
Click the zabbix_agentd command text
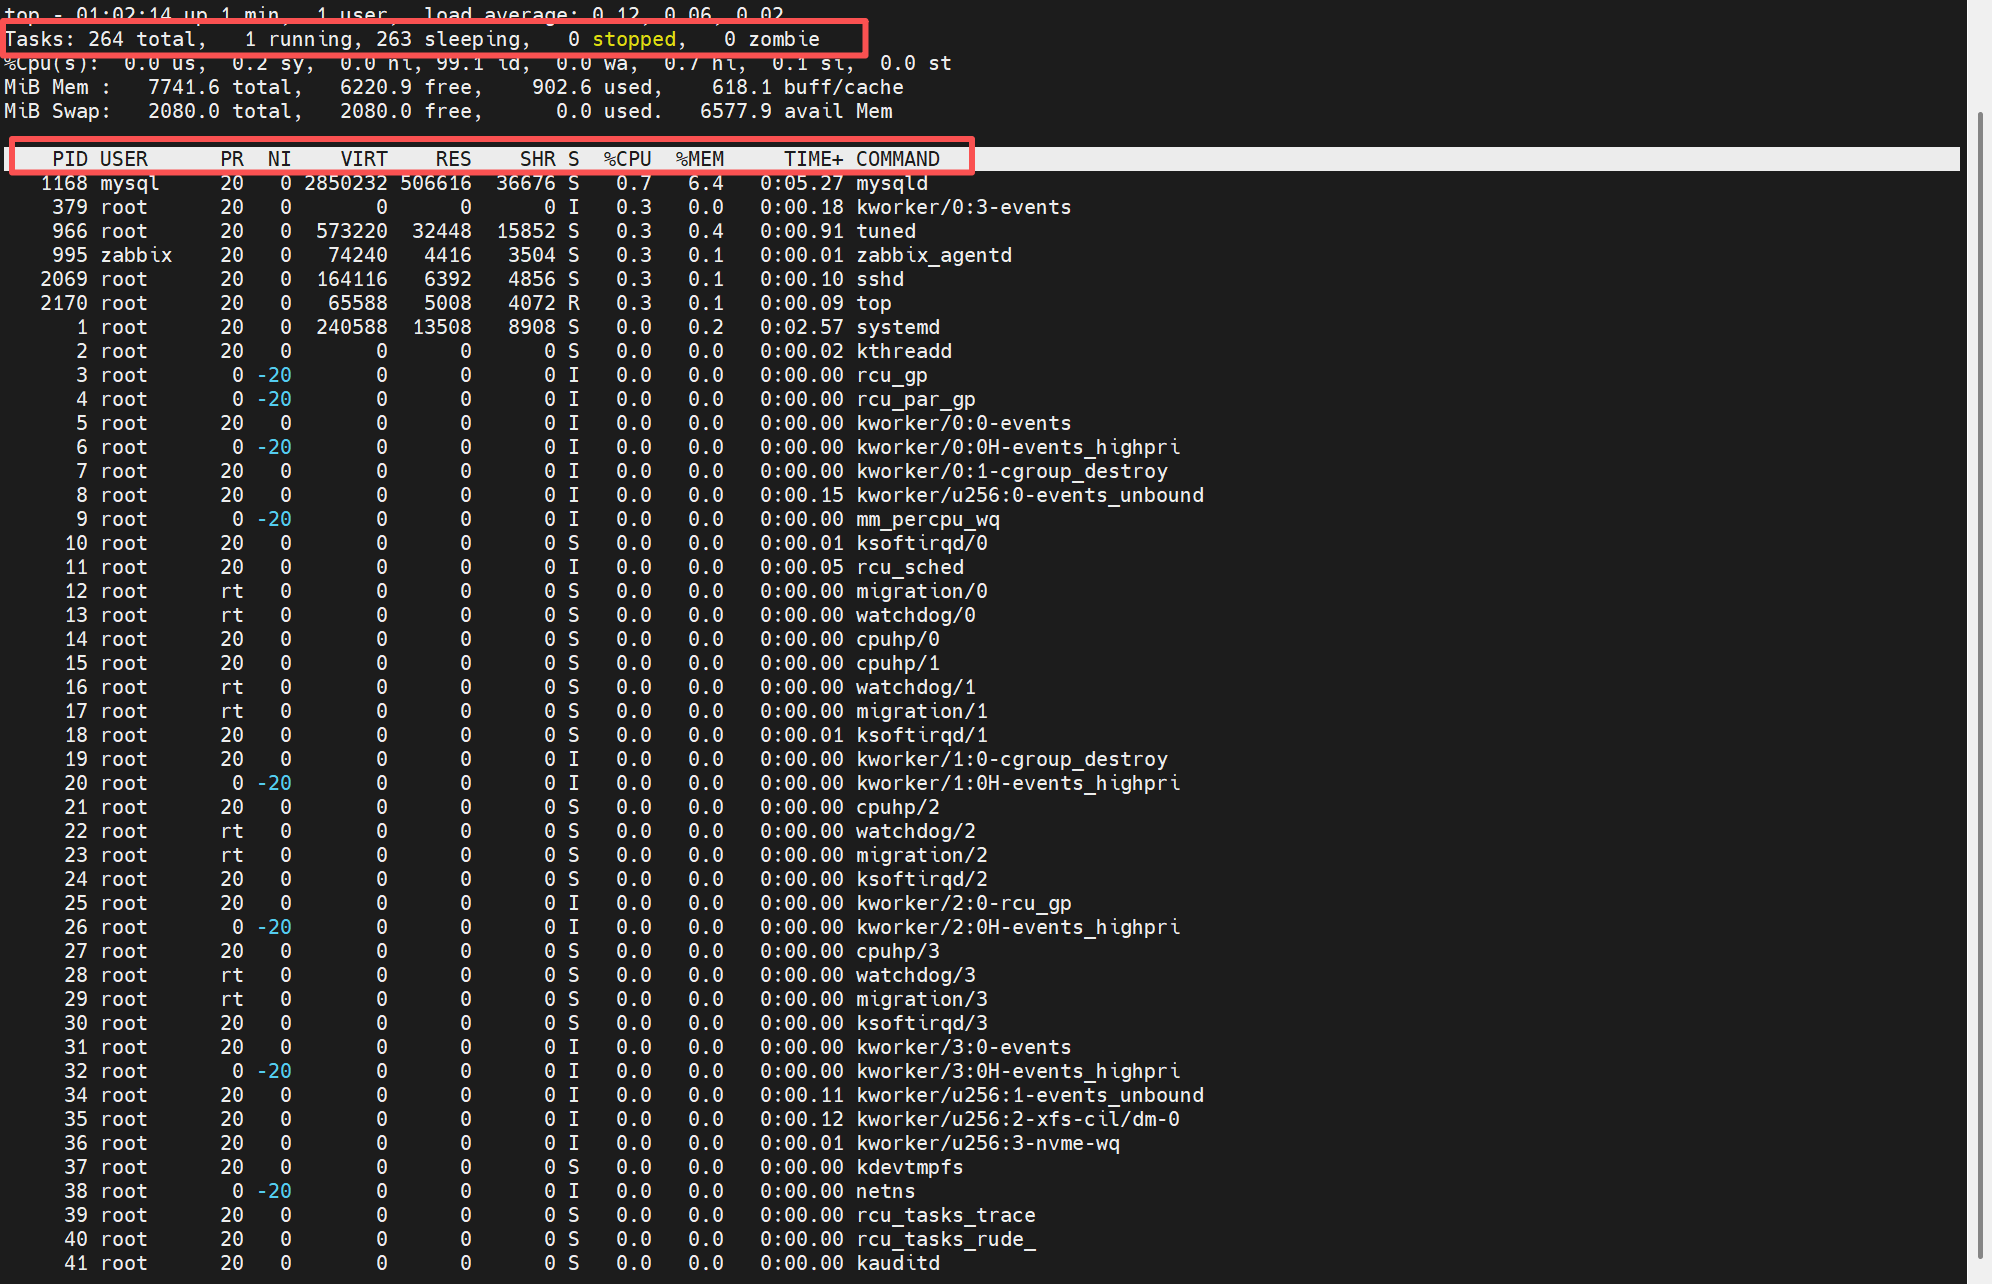coord(933,255)
